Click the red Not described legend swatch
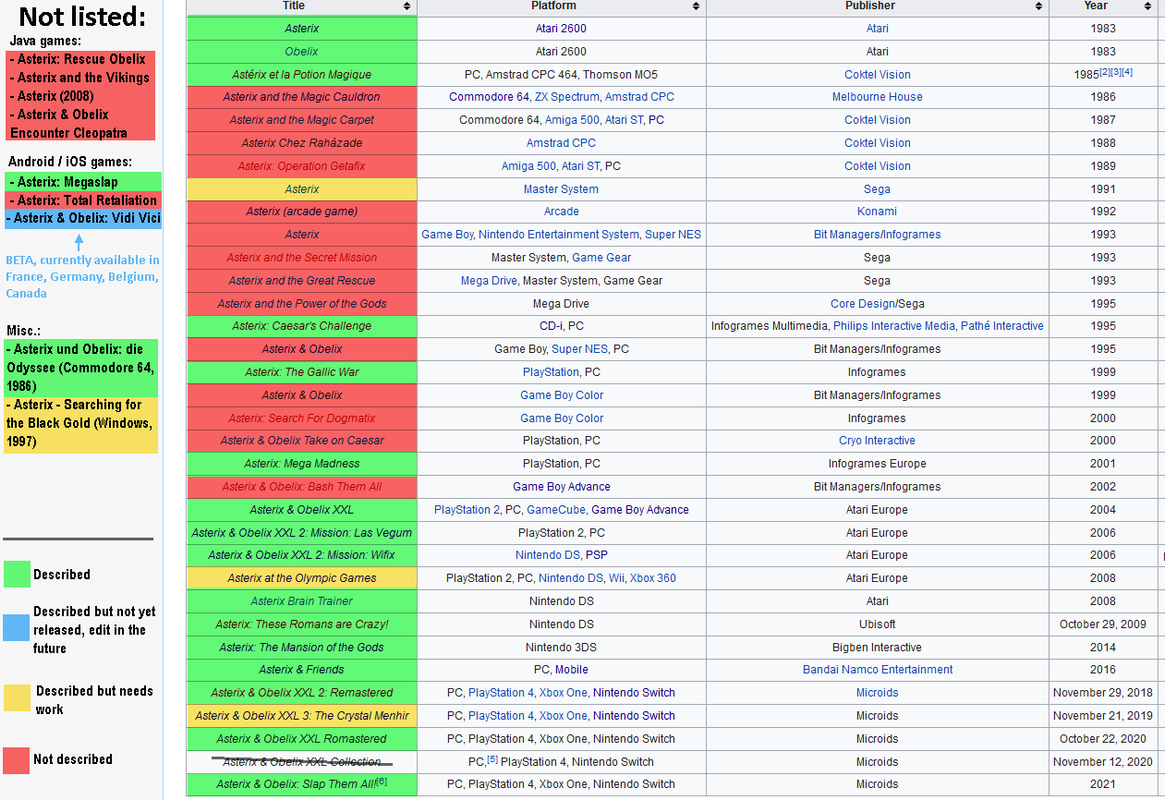This screenshot has height=800, width=1165. 16,760
